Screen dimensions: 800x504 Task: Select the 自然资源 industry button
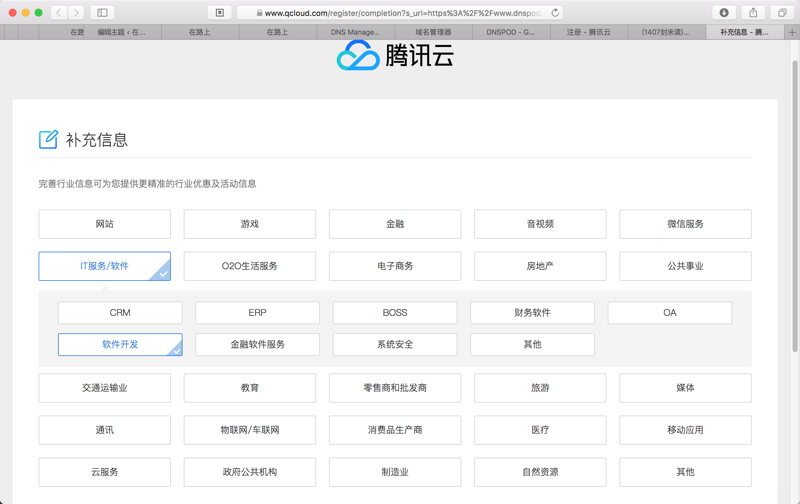coord(540,472)
